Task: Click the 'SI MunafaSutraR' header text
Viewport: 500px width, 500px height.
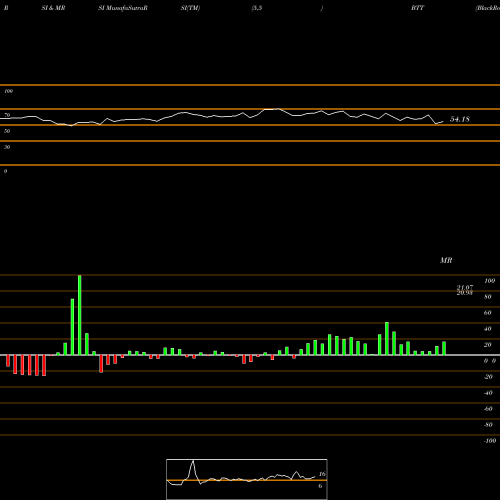Action: (x=123, y=8)
